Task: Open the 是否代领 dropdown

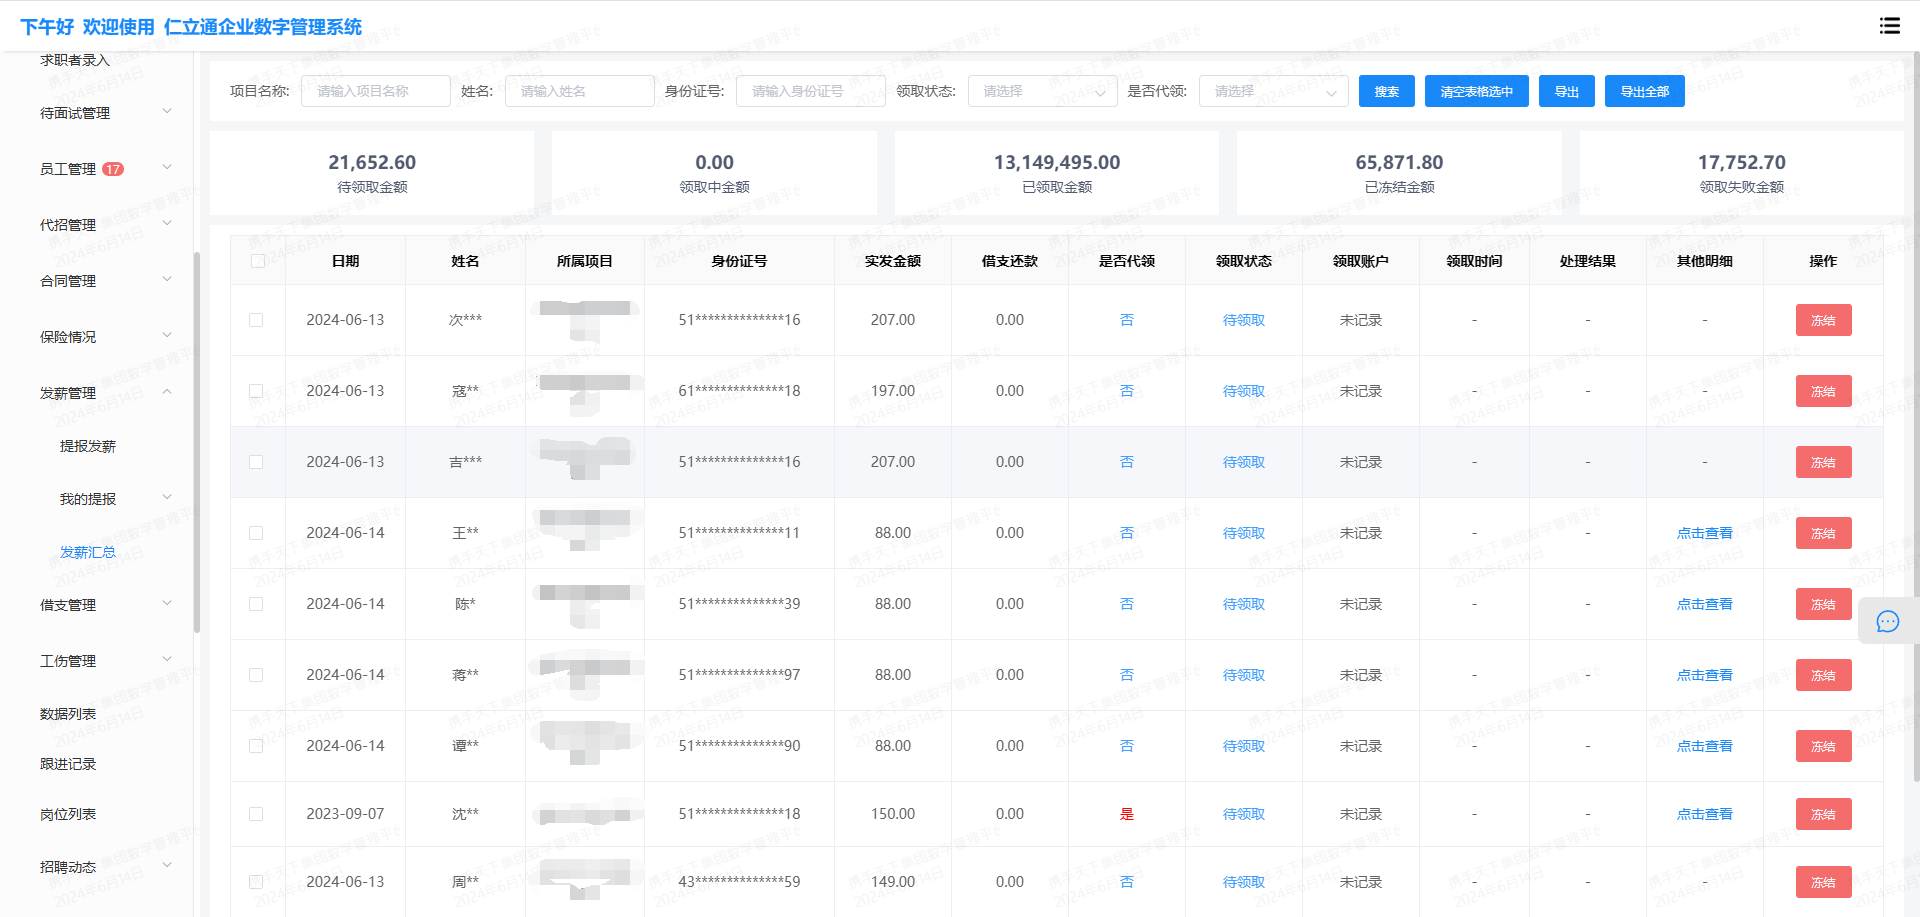Action: tap(1273, 91)
